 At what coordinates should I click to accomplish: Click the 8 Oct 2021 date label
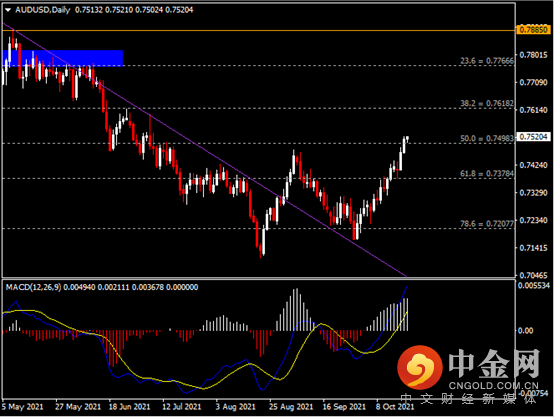click(395, 407)
